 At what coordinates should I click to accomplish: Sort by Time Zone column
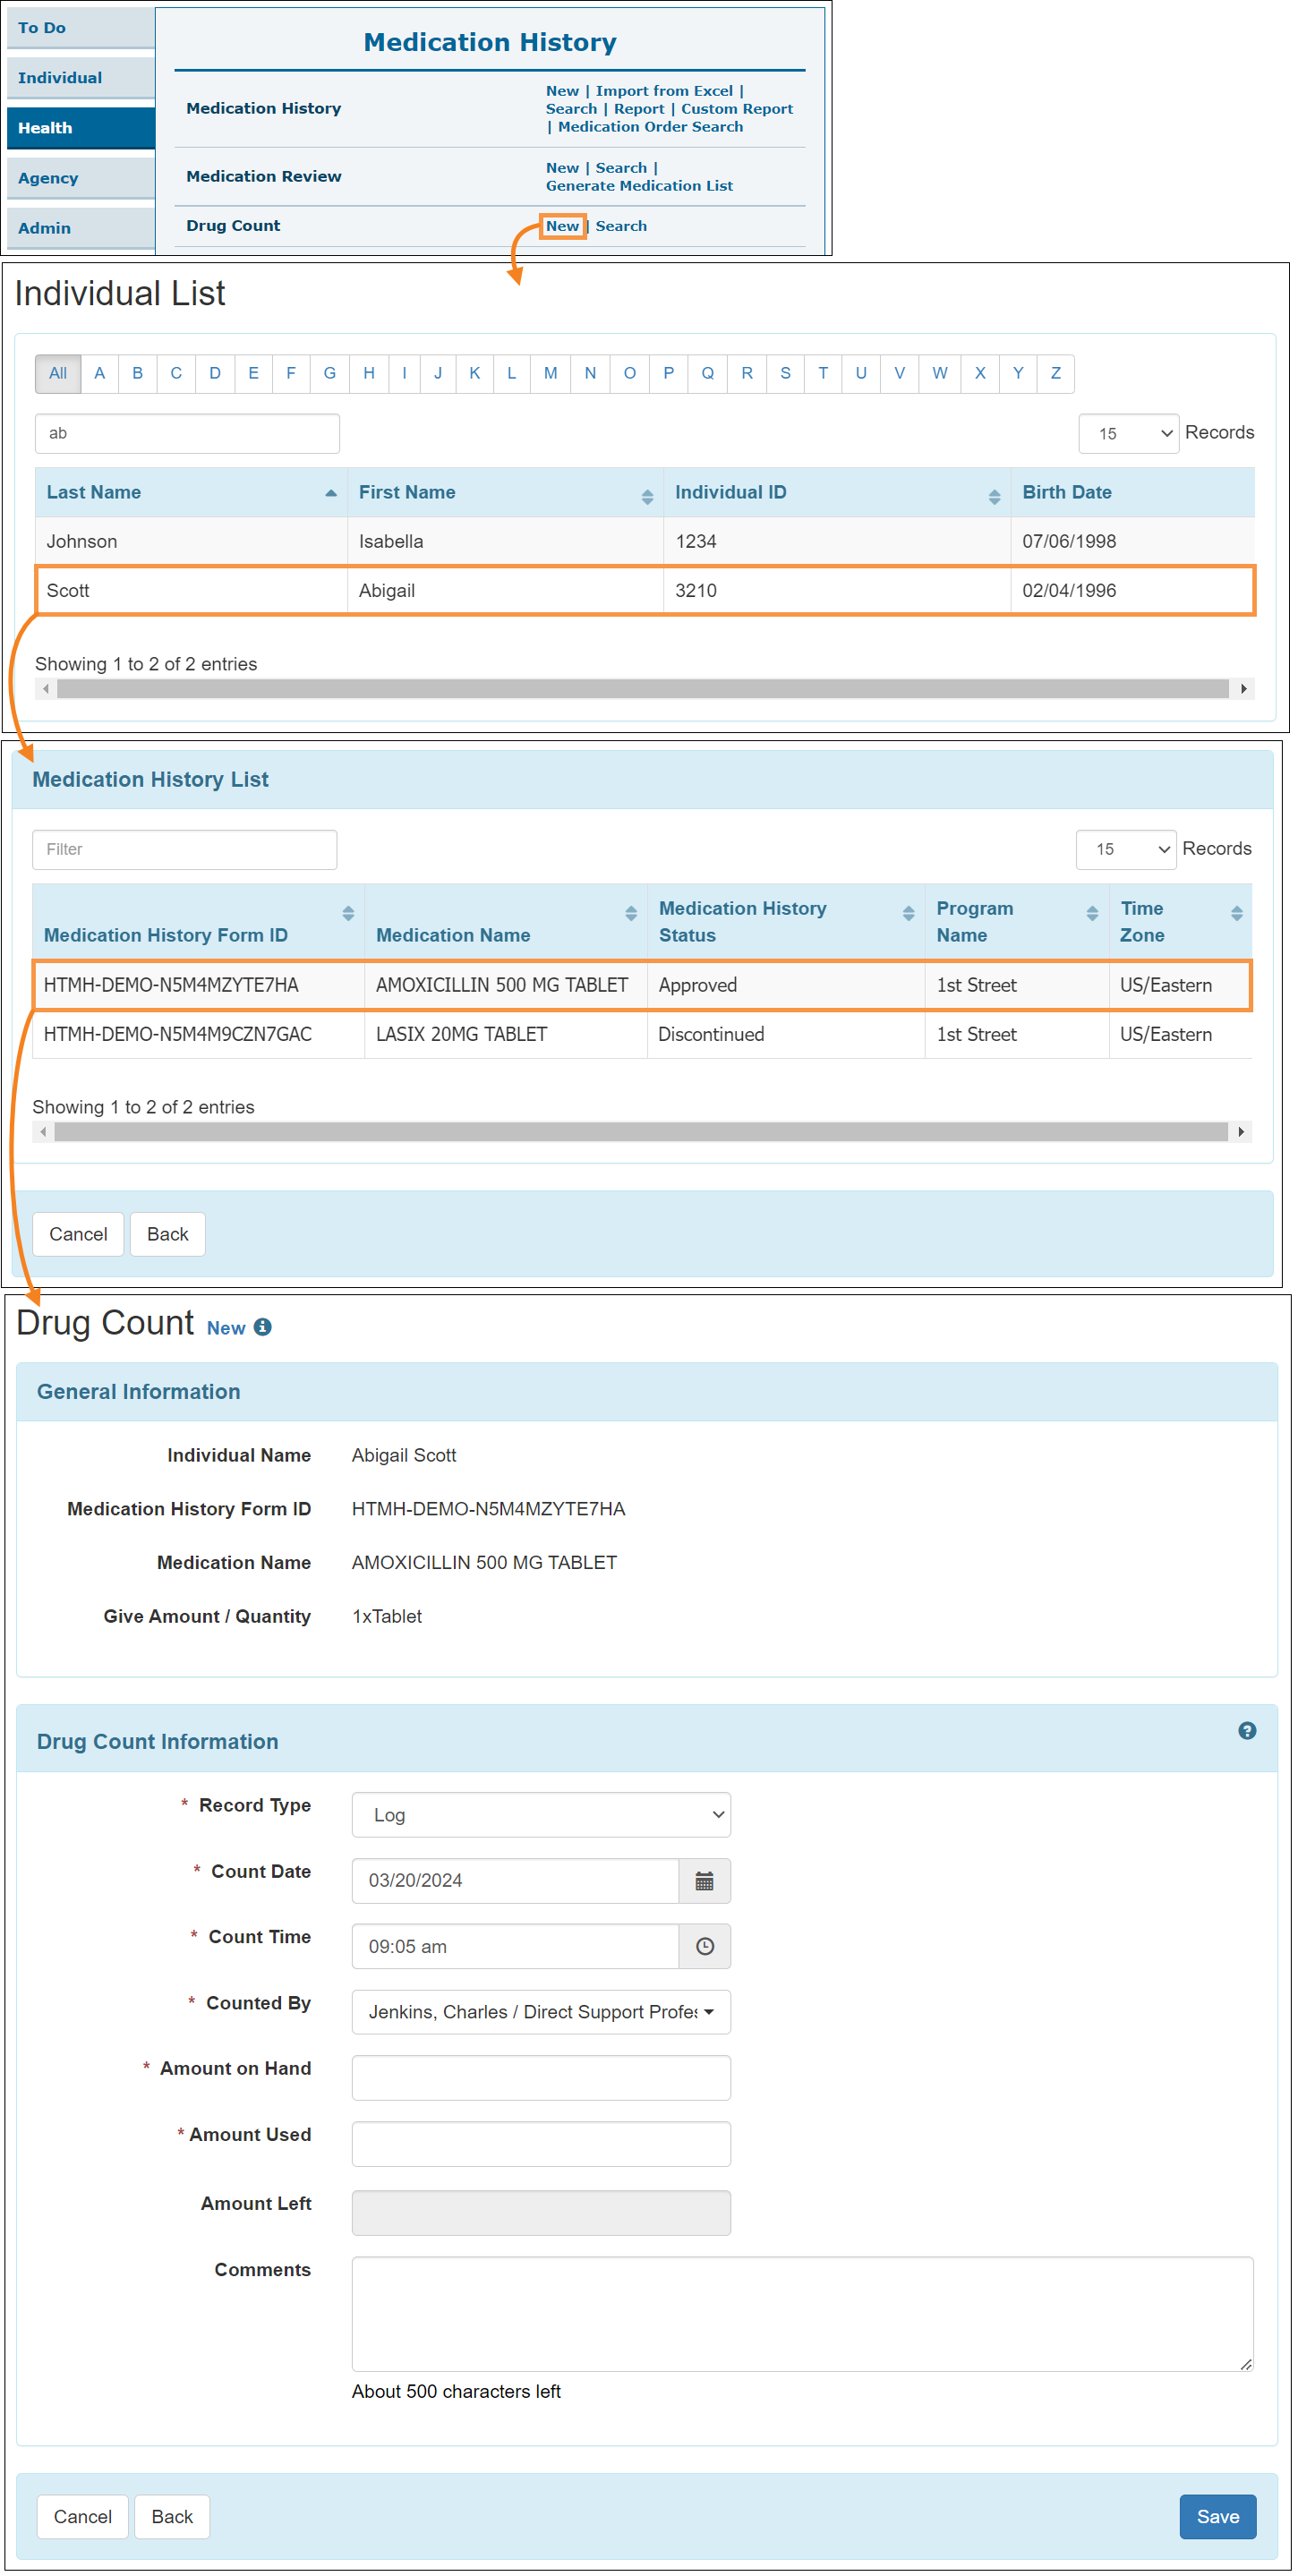[1181, 922]
